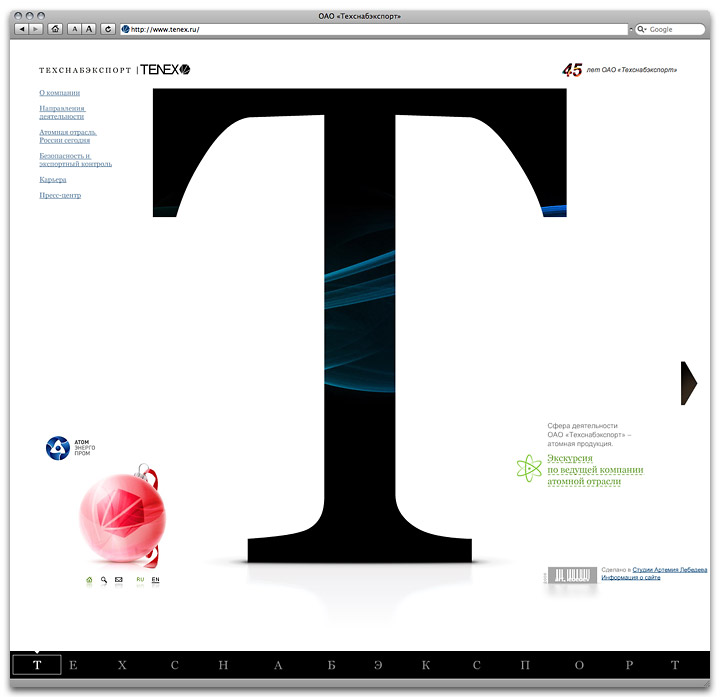Click the green home icon under the ornament

89,579
